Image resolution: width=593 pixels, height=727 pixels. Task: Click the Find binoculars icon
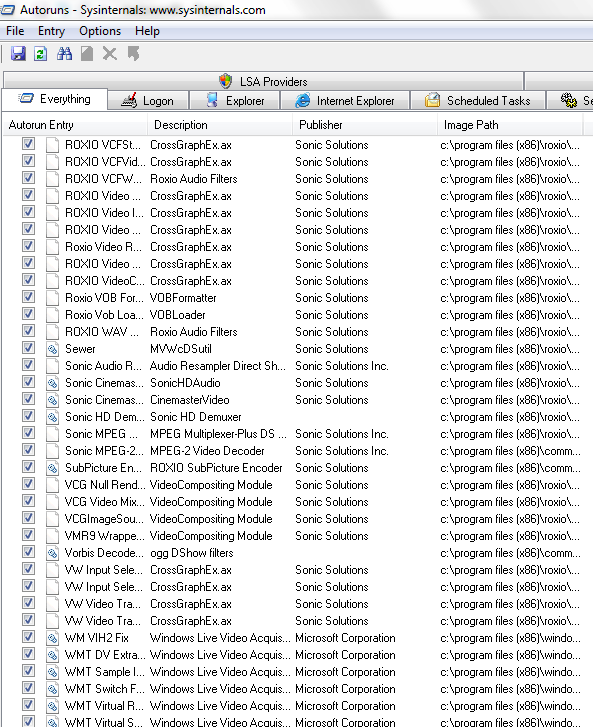point(64,54)
